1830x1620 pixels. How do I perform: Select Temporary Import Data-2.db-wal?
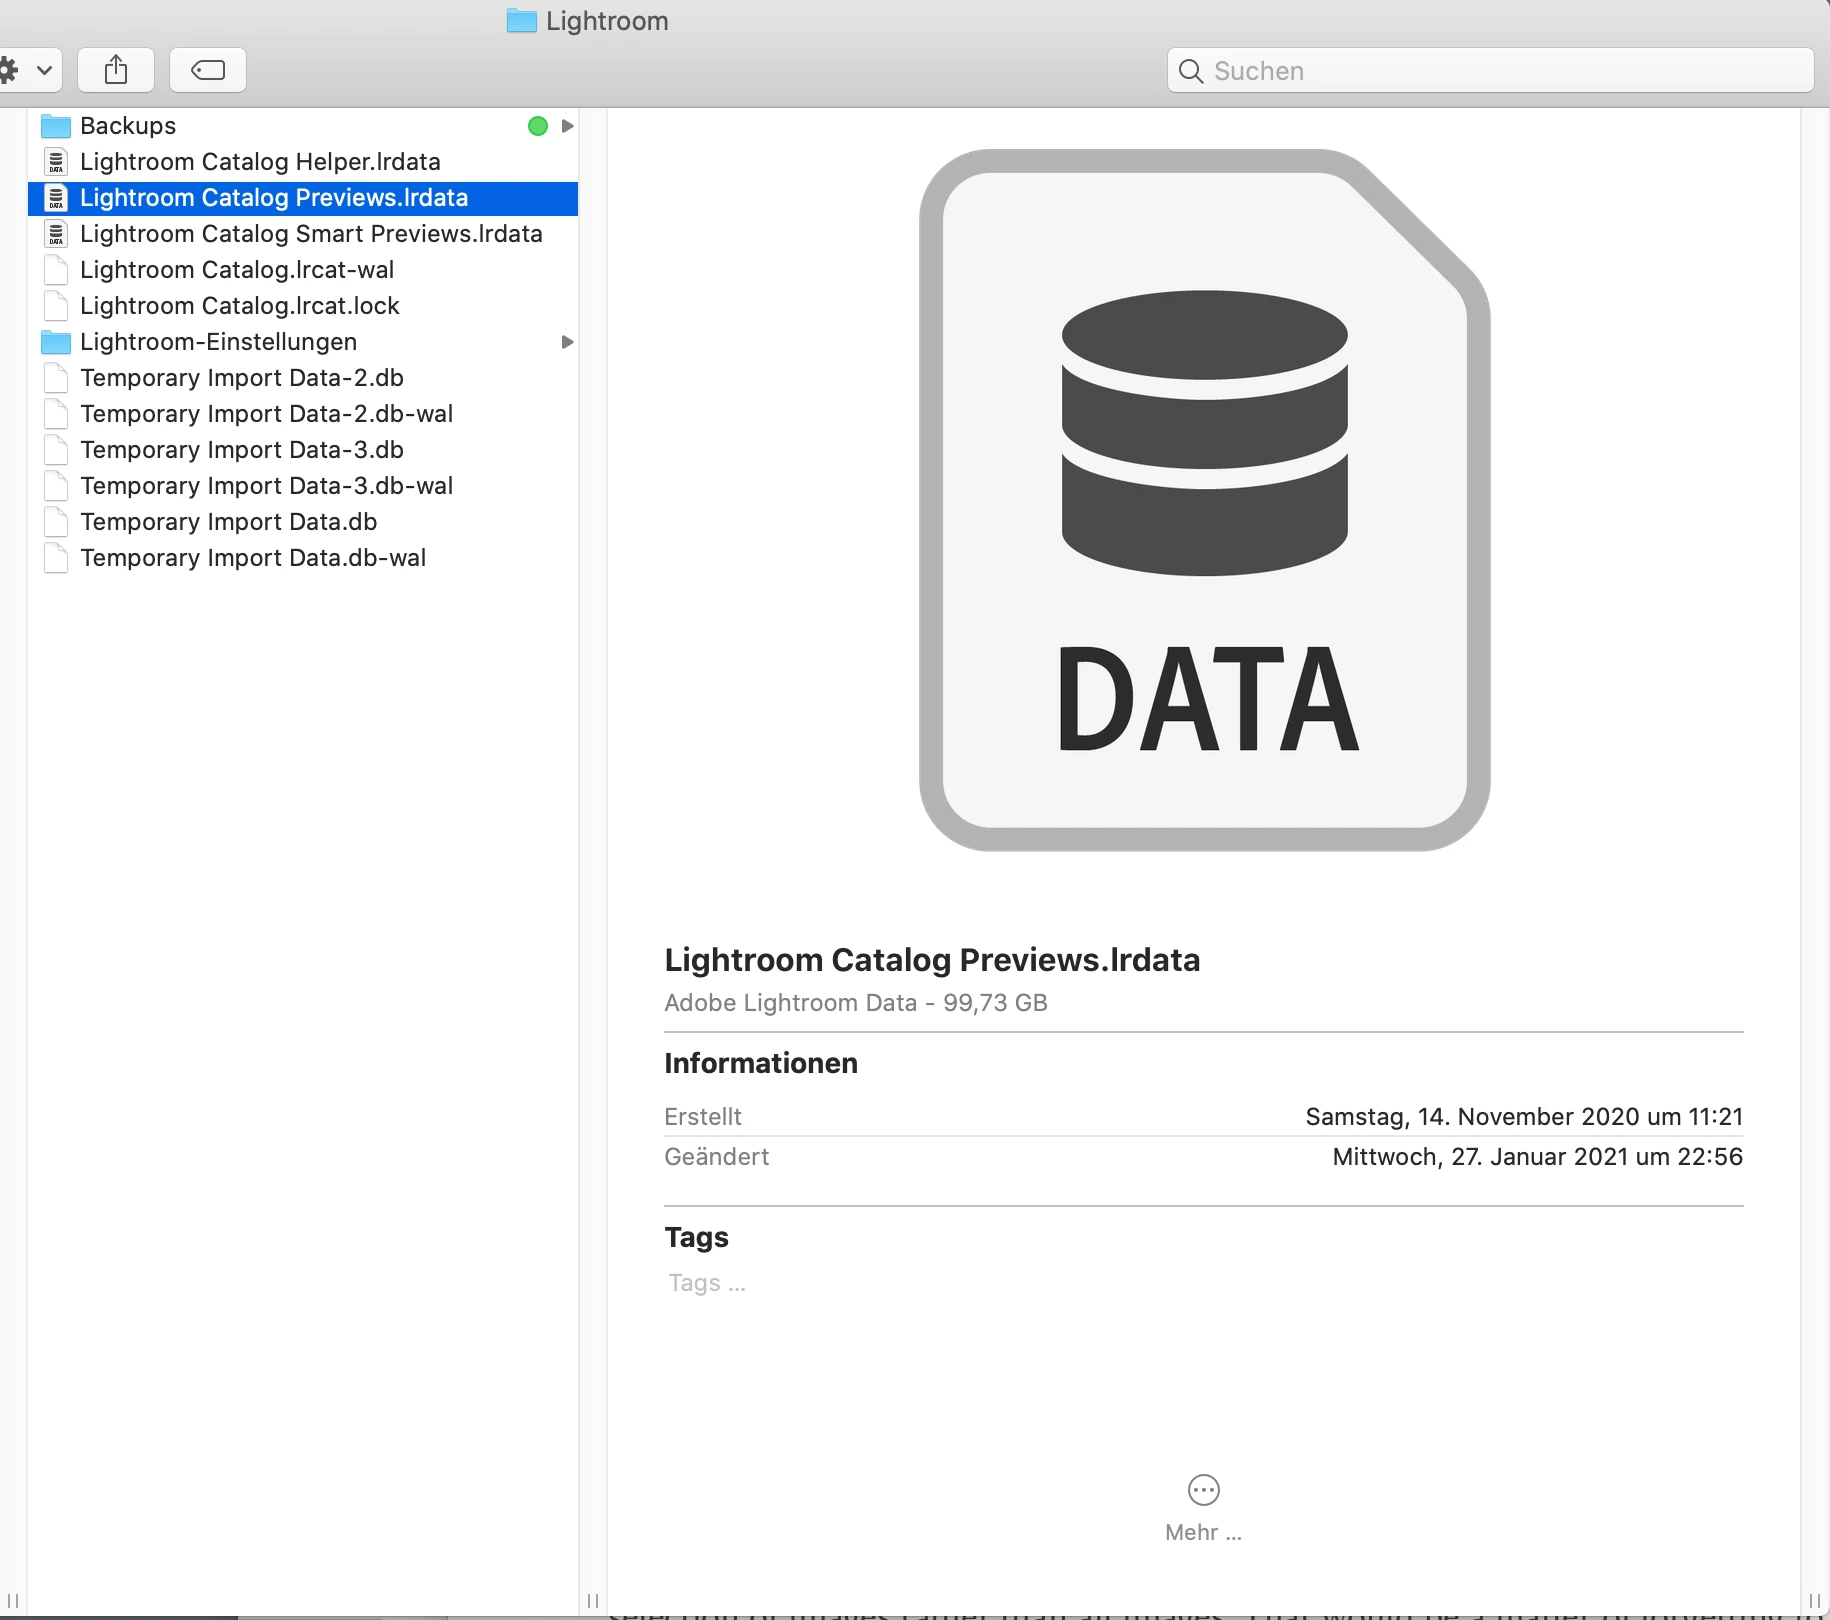pos(303,414)
